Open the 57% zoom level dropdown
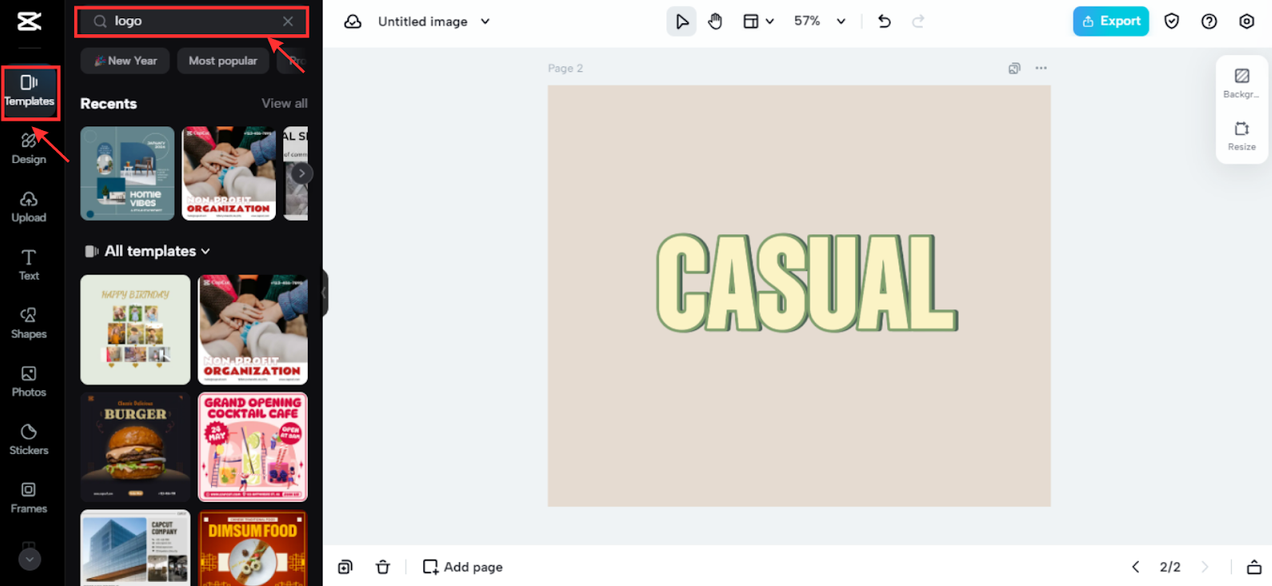The width and height of the screenshot is (1272, 586). coord(820,21)
